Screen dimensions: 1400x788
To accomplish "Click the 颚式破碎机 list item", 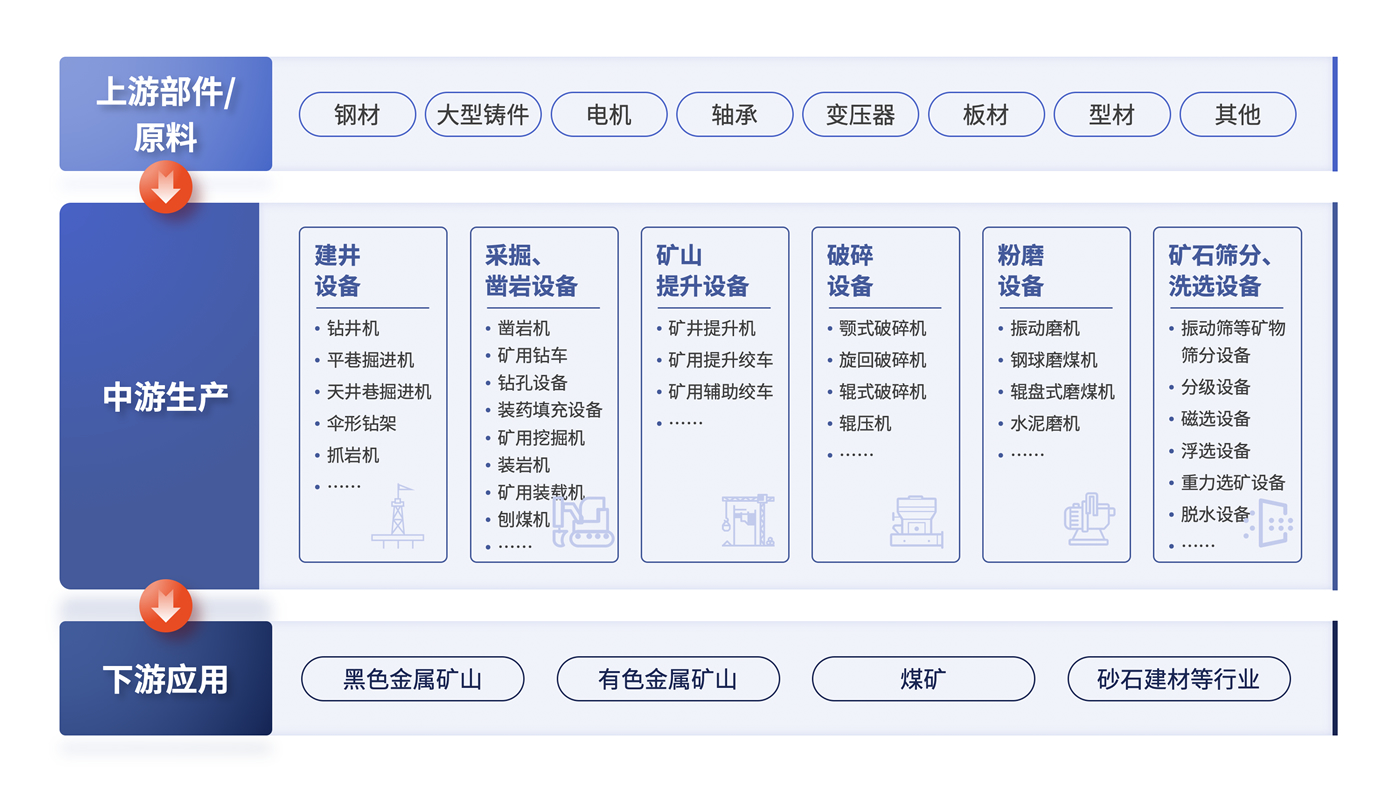I will tap(882, 328).
